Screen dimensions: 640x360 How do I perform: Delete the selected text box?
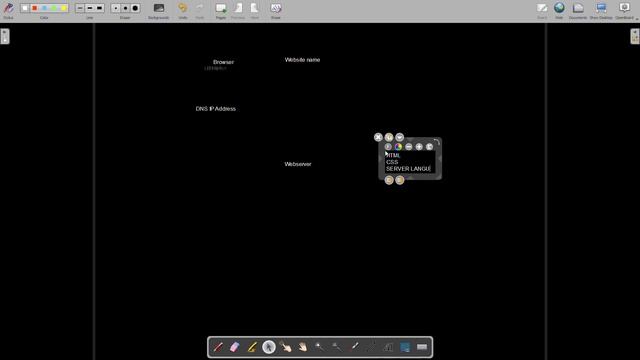(378, 137)
